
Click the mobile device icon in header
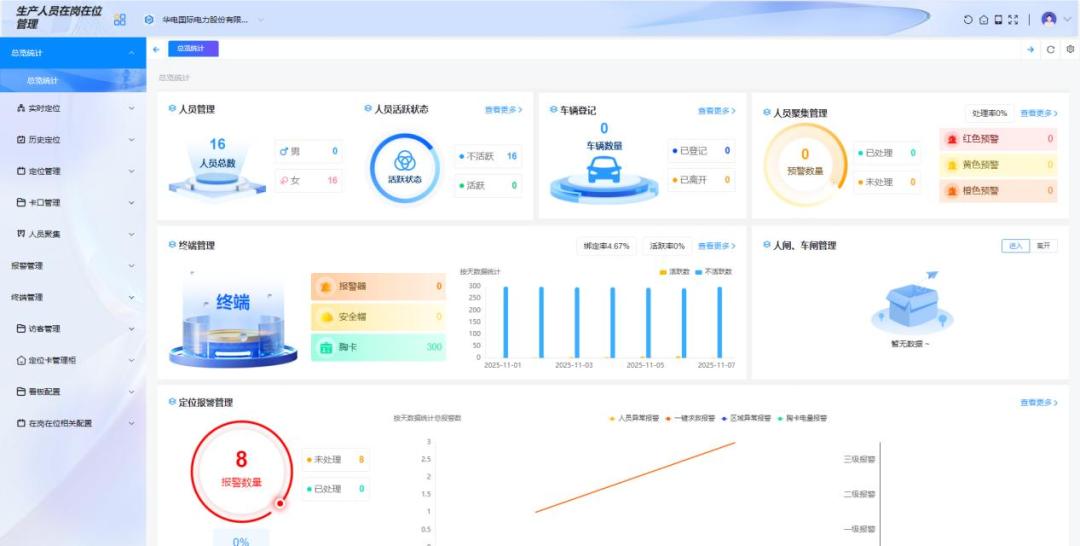coord(998,20)
